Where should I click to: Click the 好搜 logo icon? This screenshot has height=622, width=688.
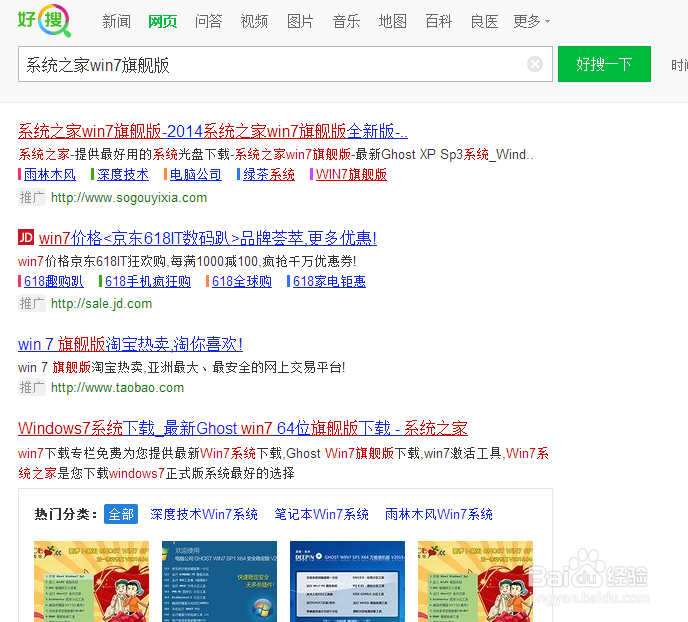click(44, 20)
